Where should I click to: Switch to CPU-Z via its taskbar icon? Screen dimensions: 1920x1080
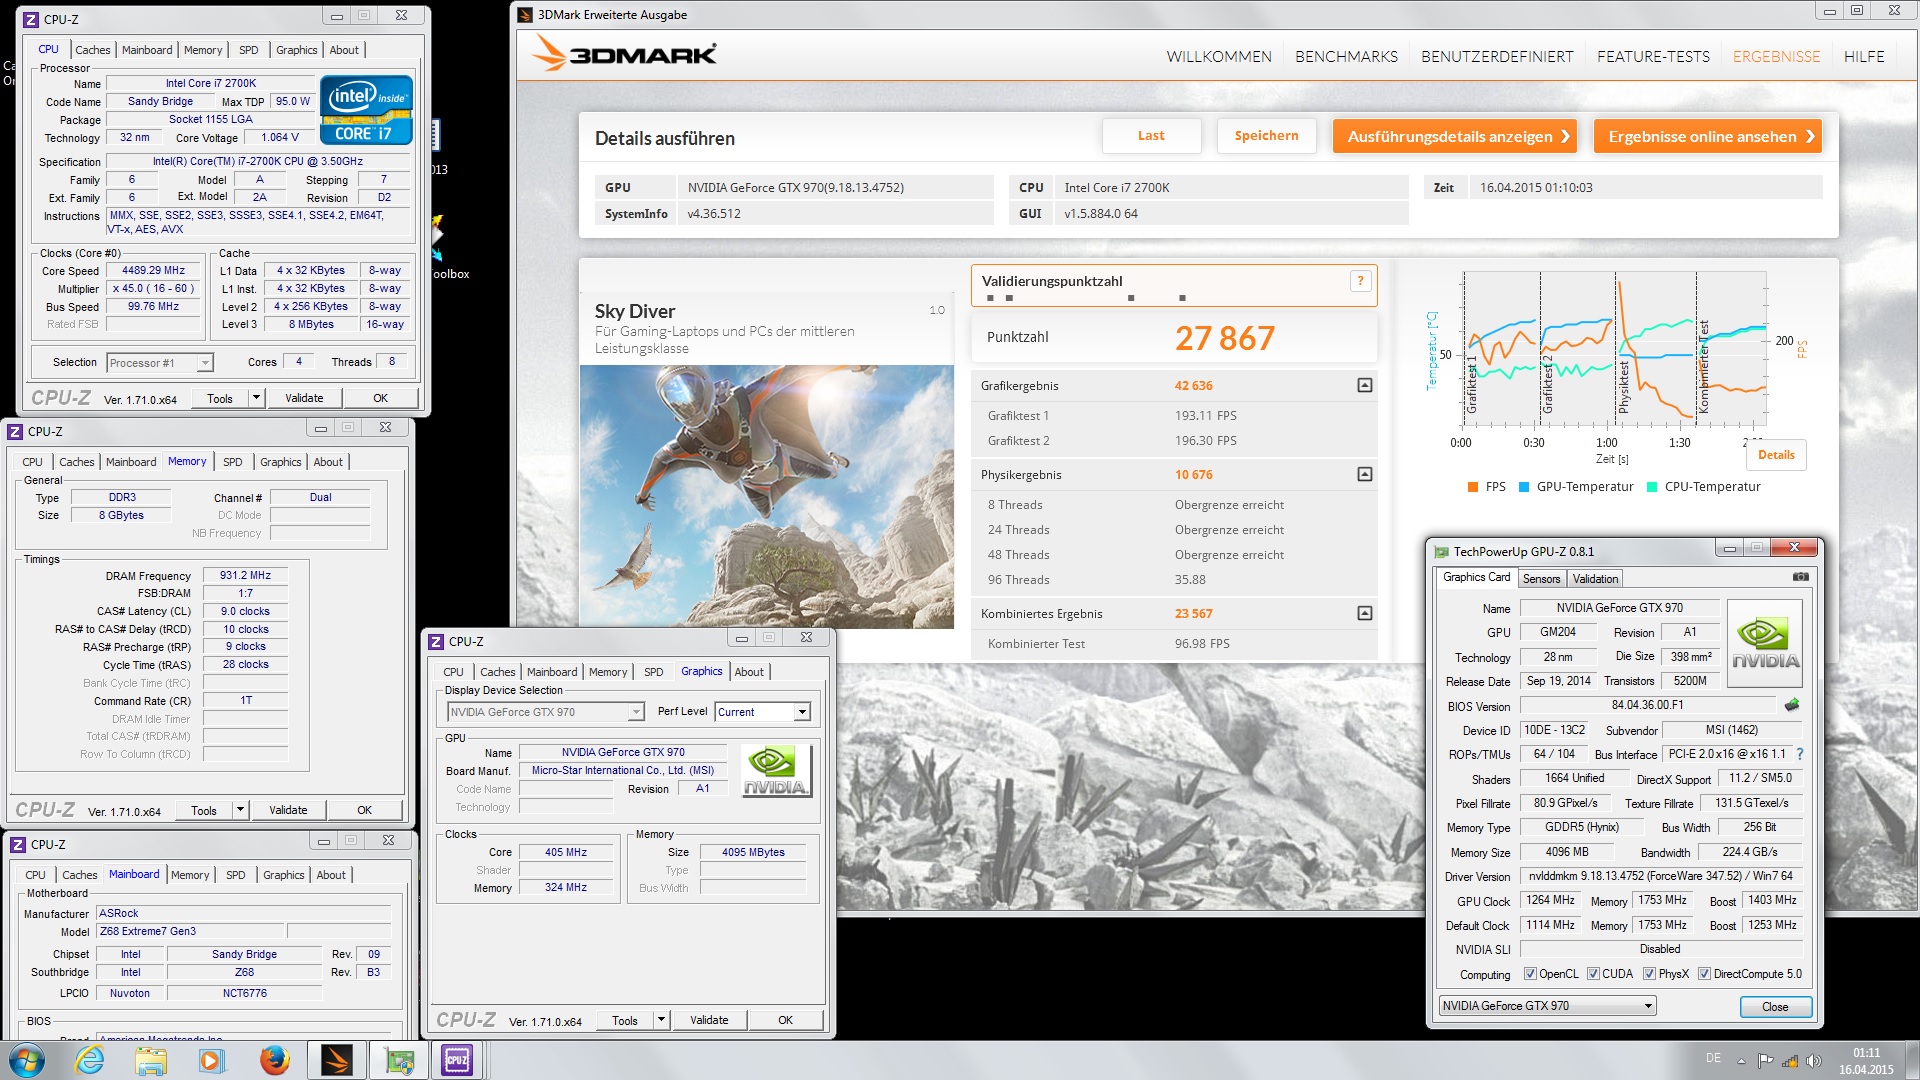click(457, 1060)
